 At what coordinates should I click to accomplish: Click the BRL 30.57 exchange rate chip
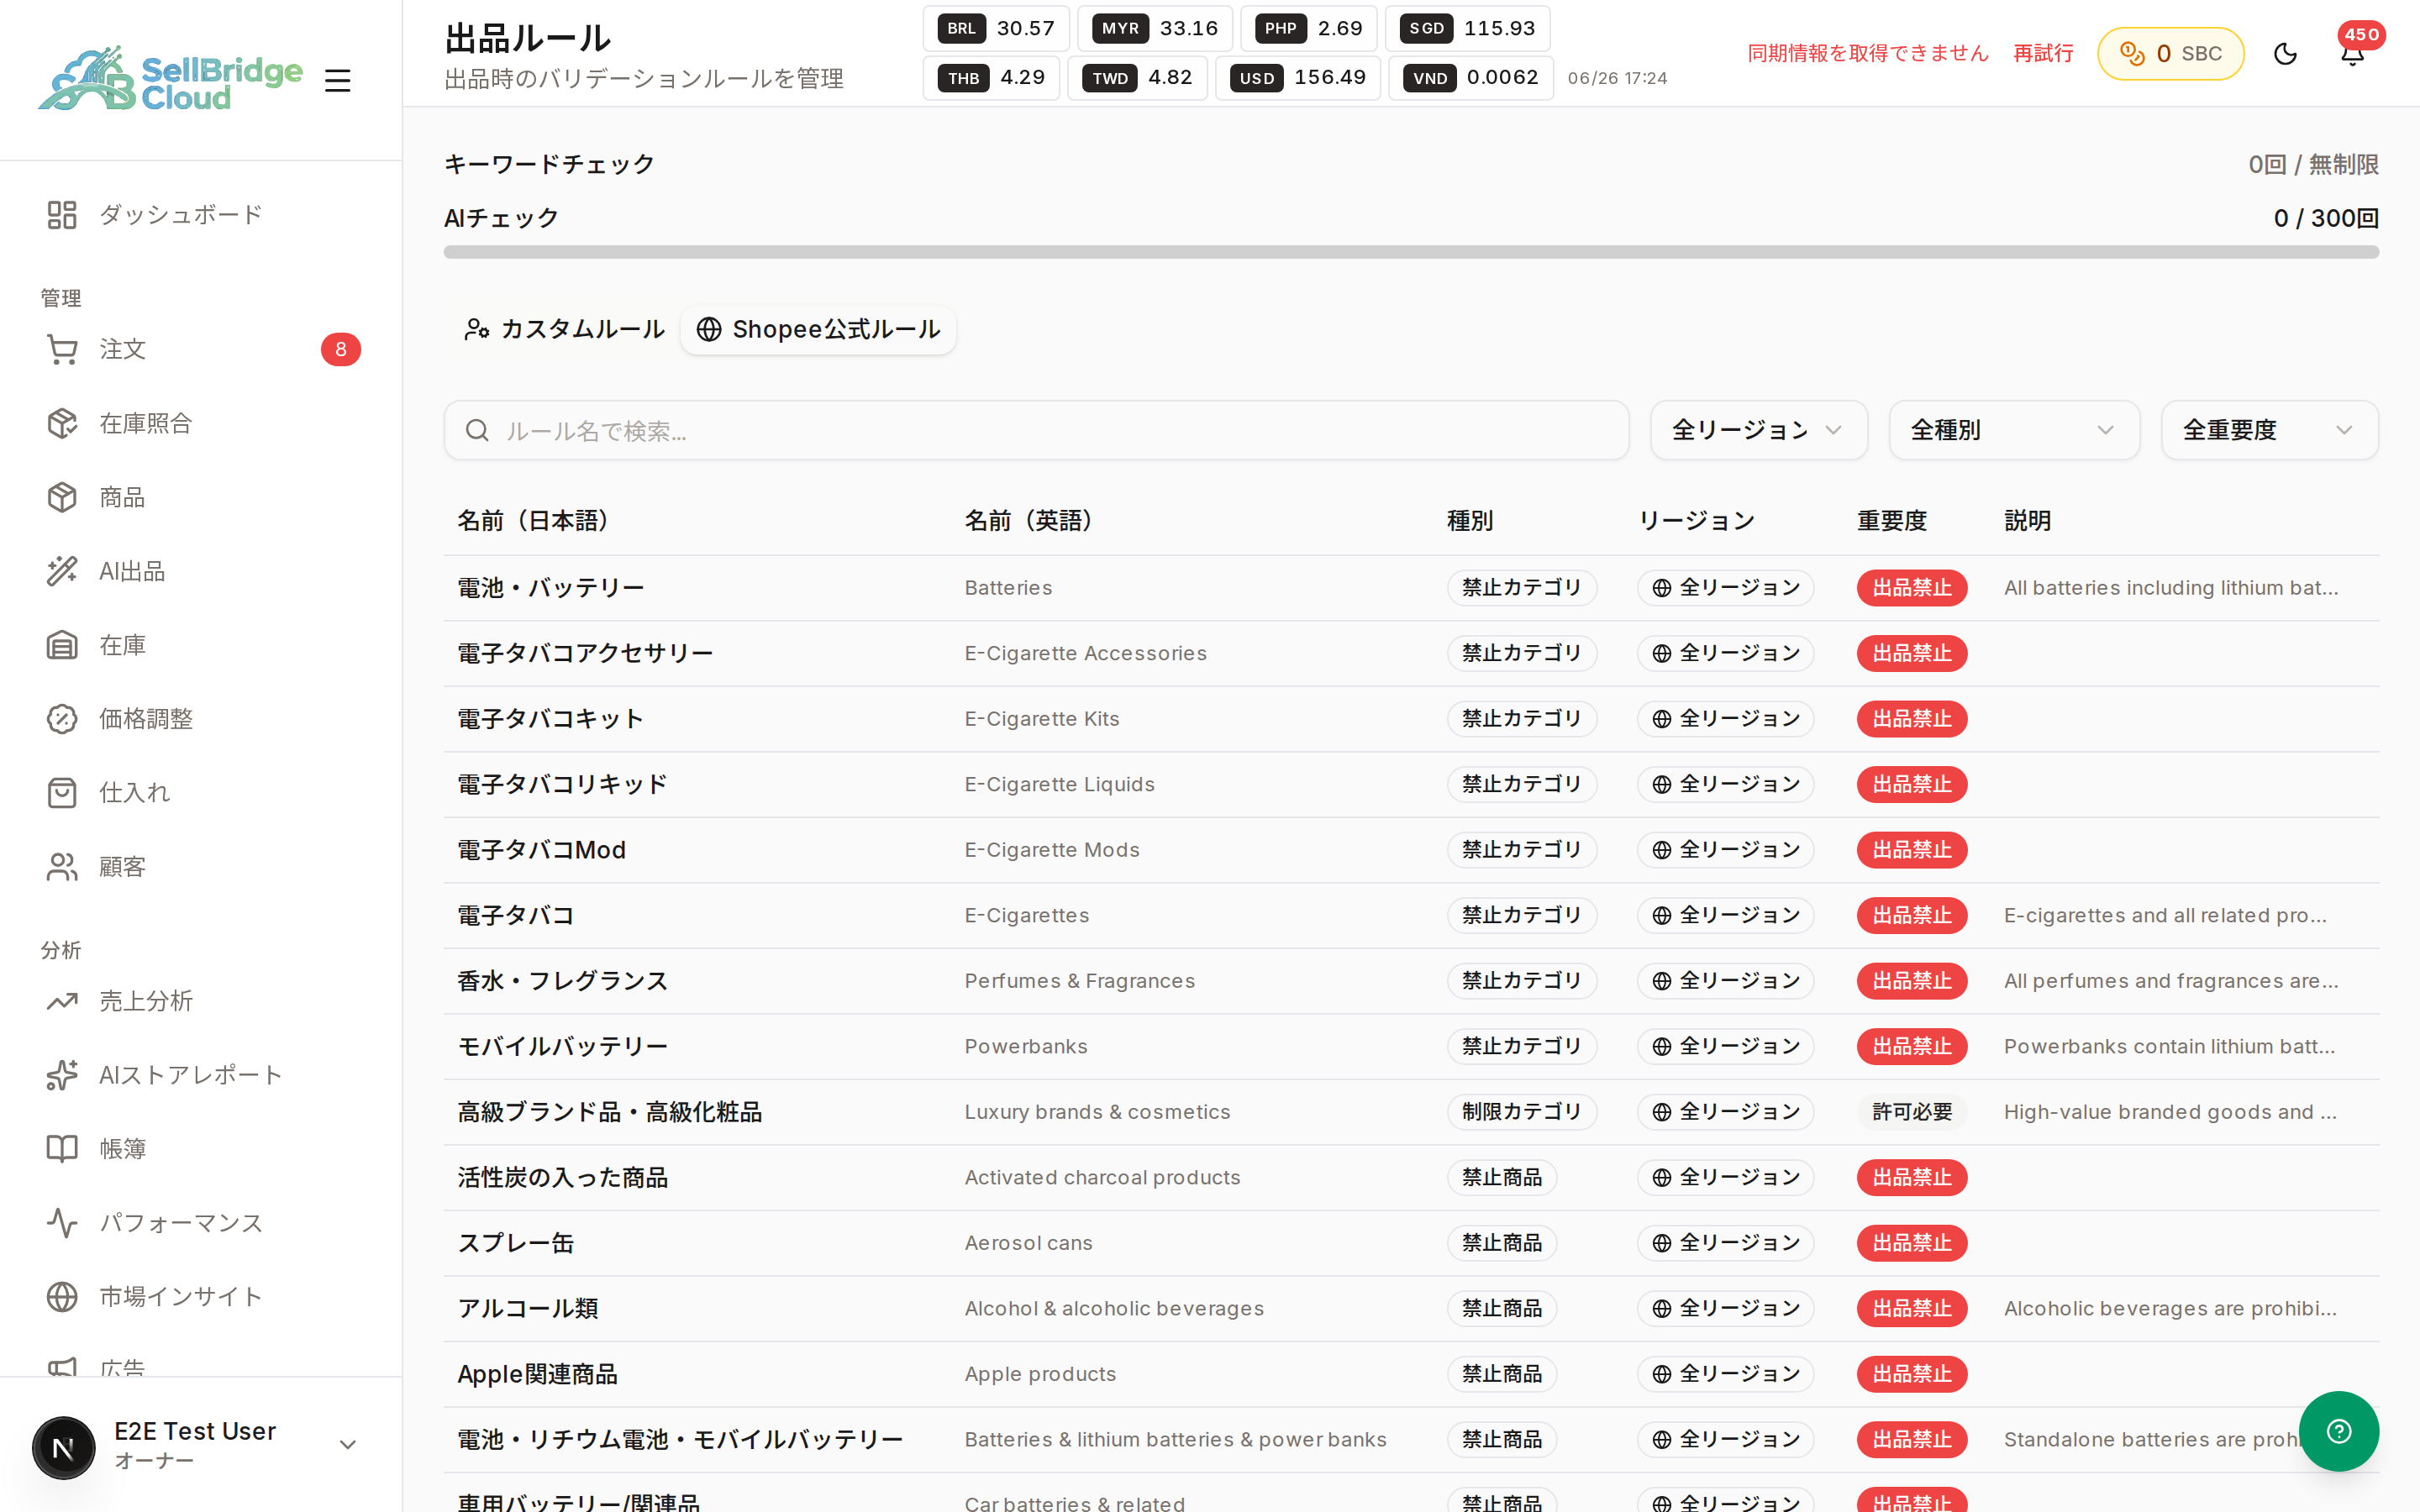996,28
